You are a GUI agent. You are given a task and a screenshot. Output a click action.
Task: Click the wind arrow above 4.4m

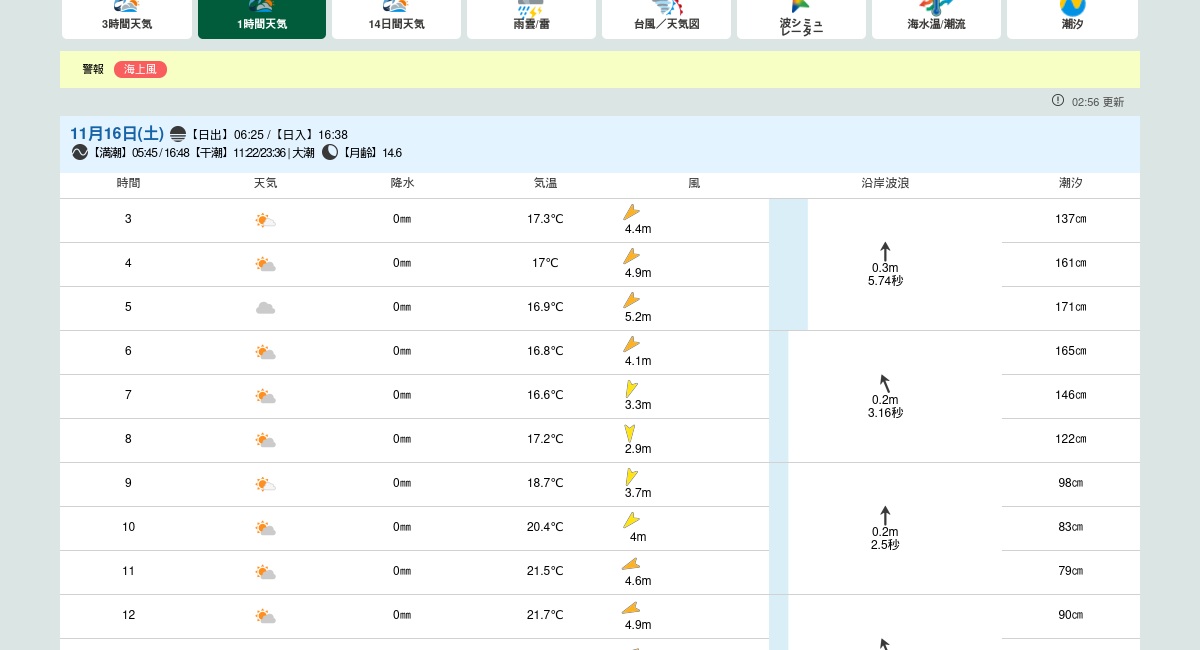631,212
